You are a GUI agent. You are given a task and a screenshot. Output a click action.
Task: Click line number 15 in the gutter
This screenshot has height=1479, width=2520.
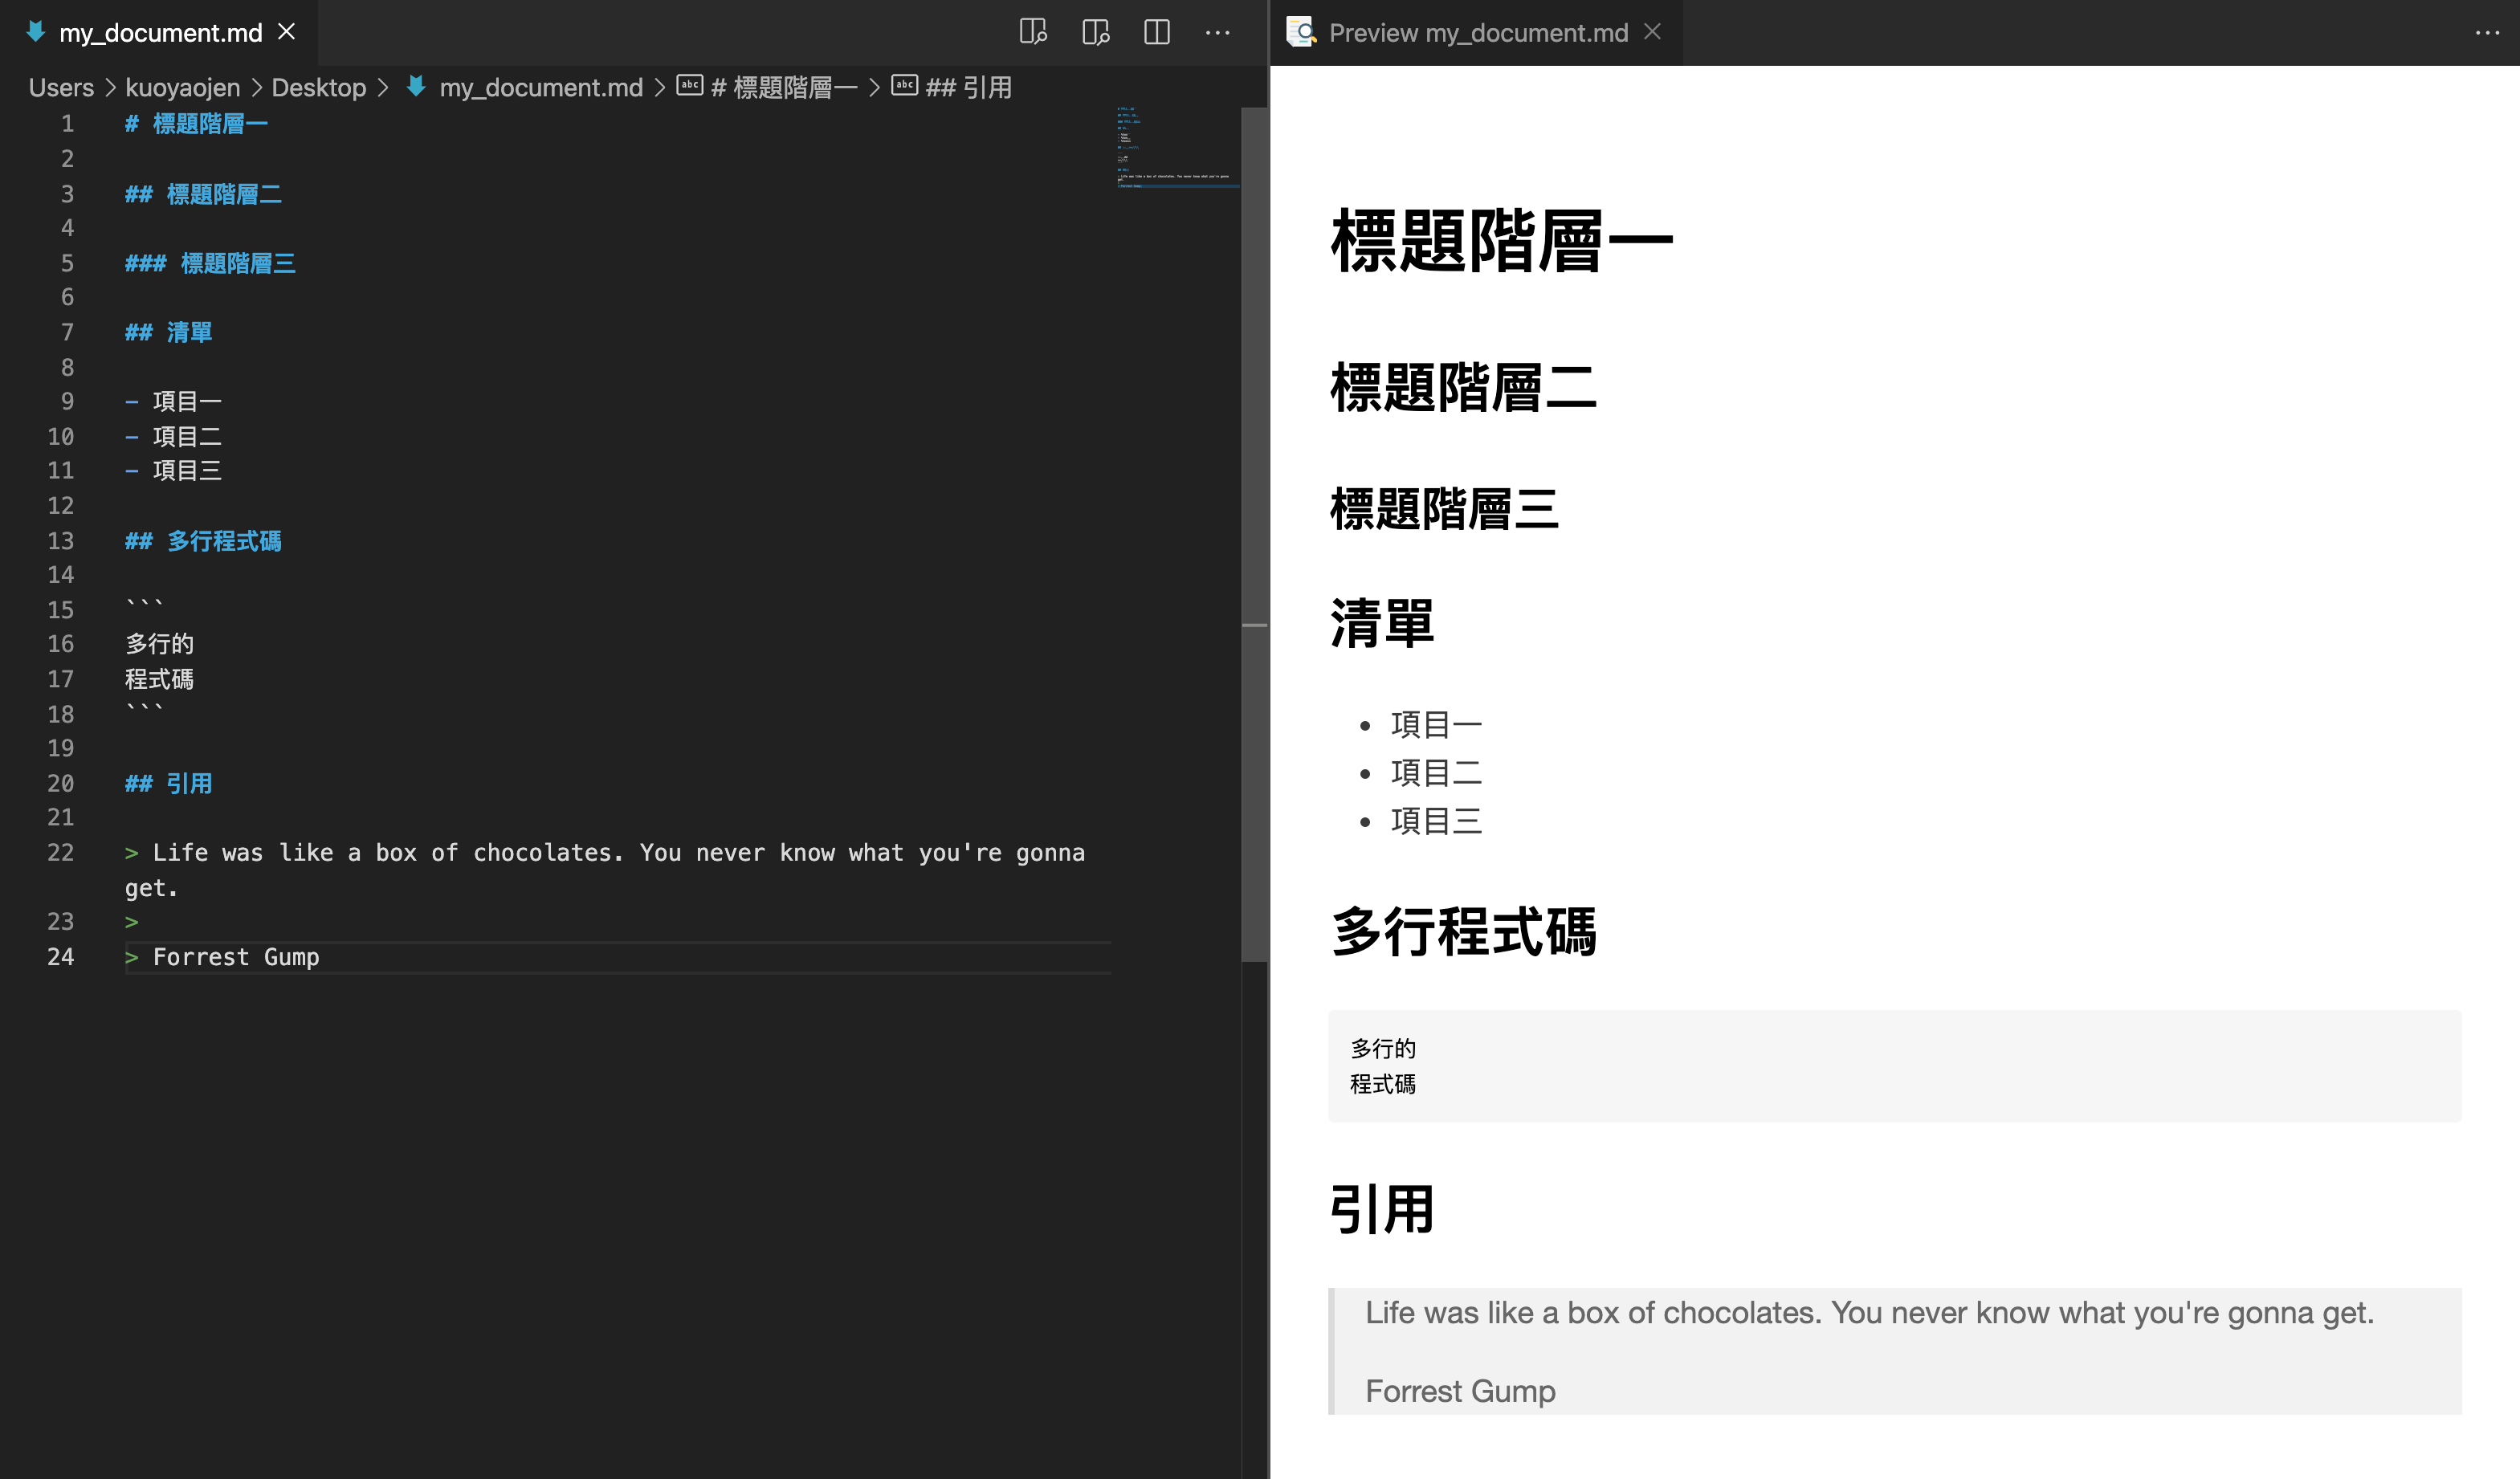point(60,610)
